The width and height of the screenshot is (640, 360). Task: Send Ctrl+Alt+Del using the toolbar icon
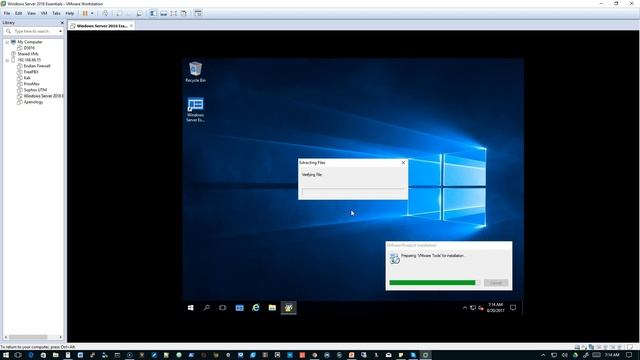[105, 13]
